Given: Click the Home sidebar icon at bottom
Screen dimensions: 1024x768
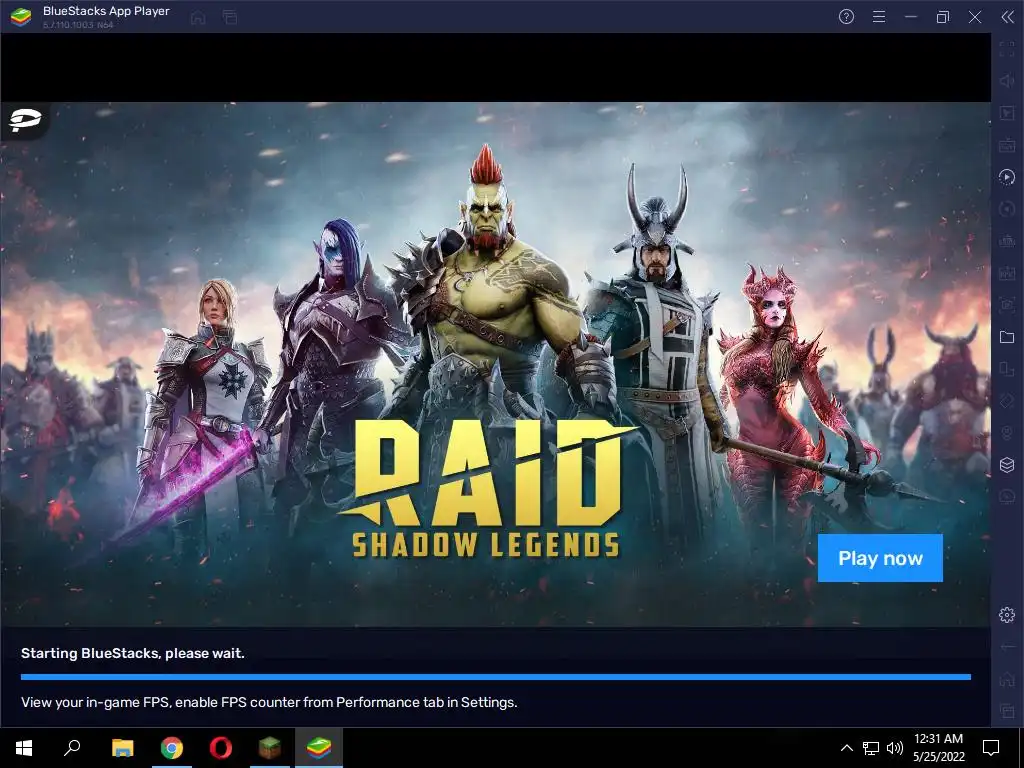Looking at the screenshot, I should coord(1007,679).
